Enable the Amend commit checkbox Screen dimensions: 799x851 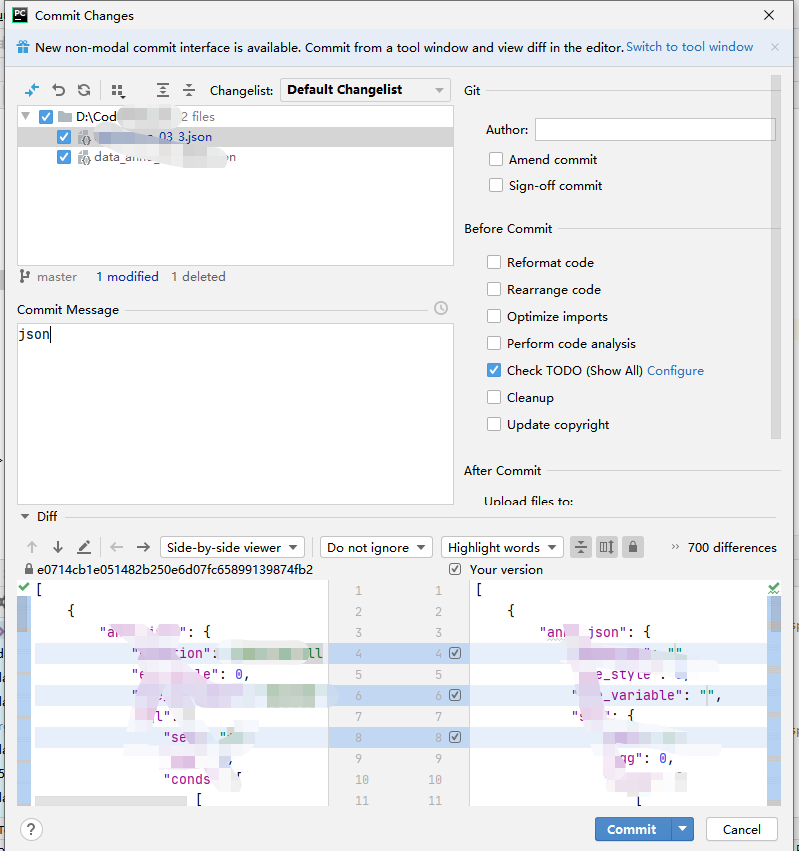(x=495, y=159)
